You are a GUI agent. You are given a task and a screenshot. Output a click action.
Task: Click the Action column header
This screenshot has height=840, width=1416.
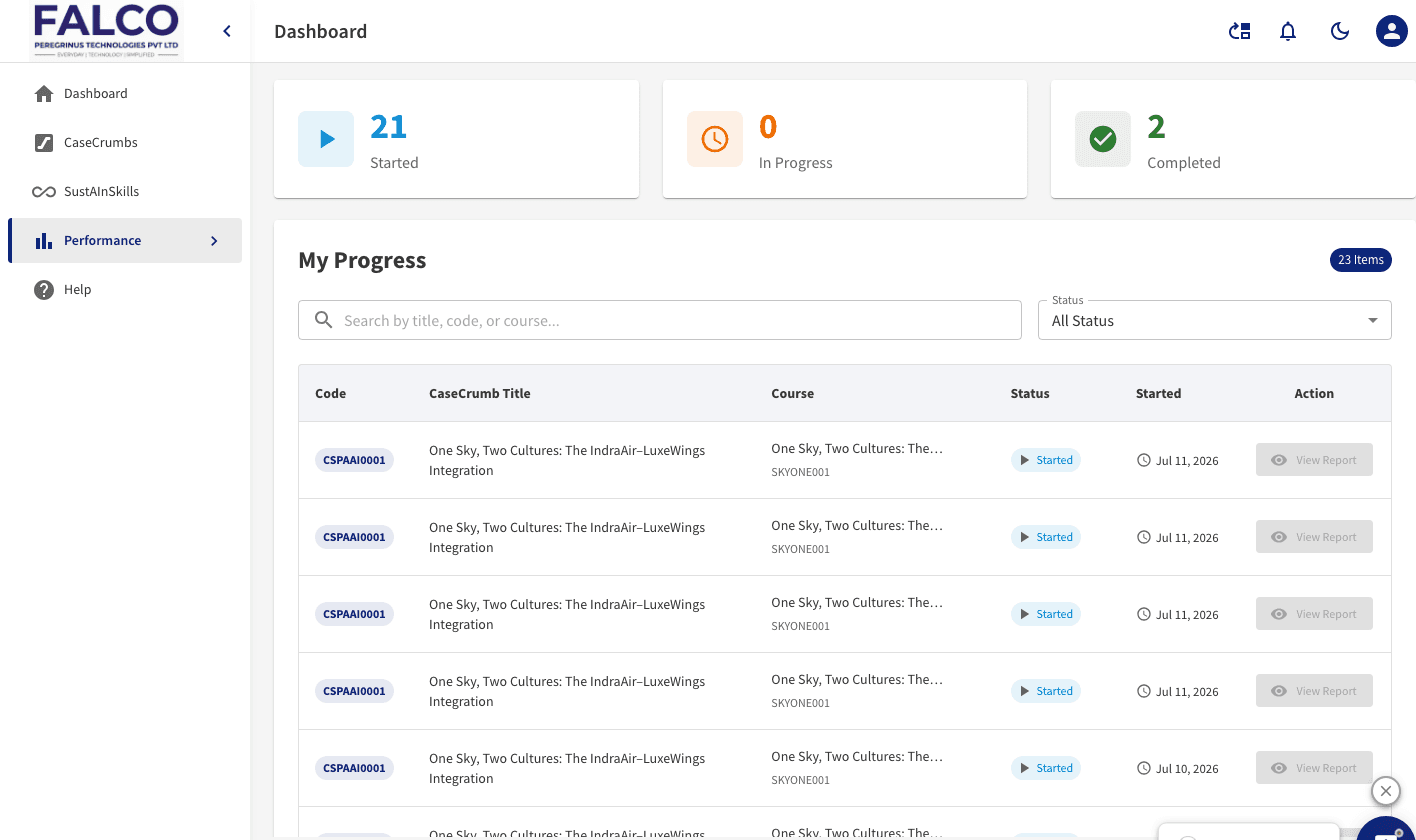click(x=1314, y=393)
